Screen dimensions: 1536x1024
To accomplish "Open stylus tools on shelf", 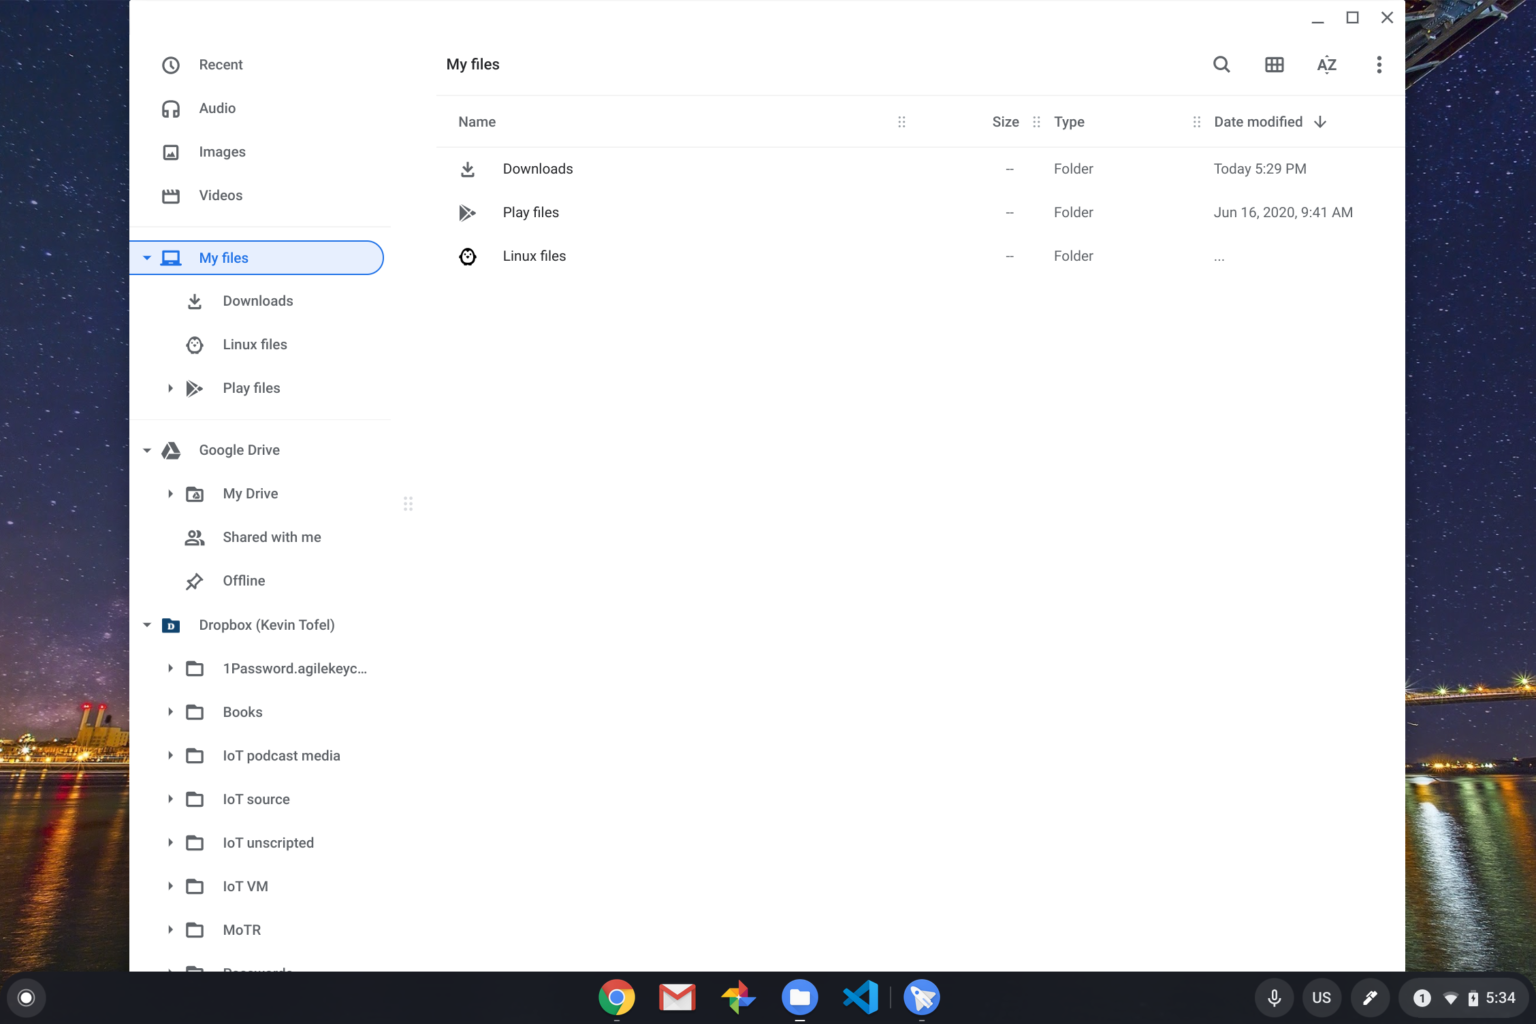I will click(1370, 998).
